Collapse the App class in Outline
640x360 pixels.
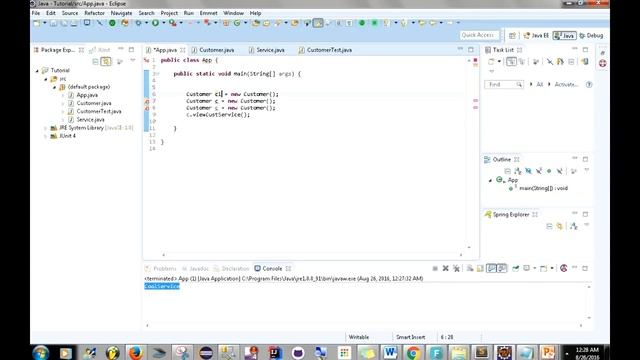pos(490,180)
